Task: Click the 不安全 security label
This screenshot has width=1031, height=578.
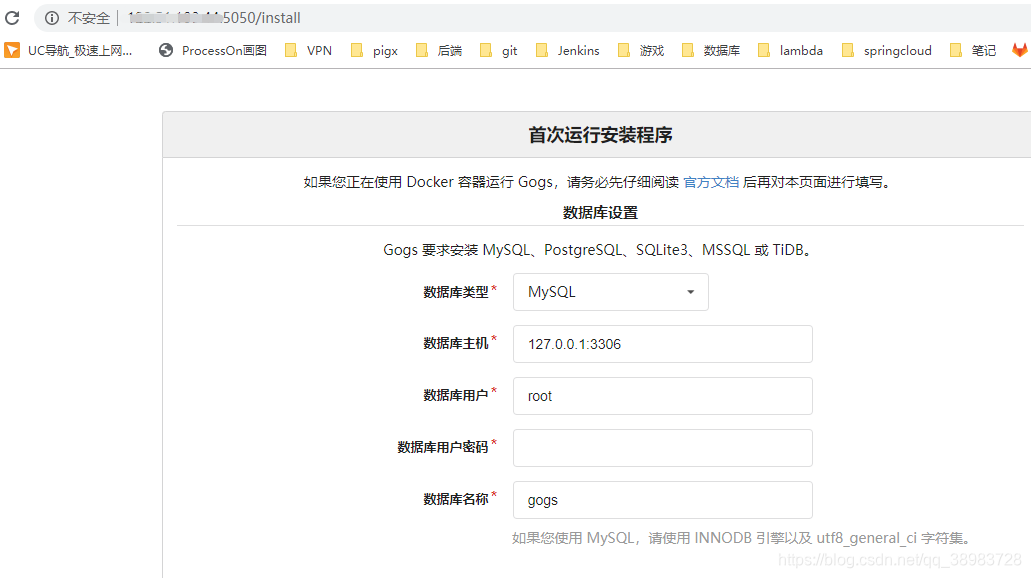Action: tap(89, 18)
